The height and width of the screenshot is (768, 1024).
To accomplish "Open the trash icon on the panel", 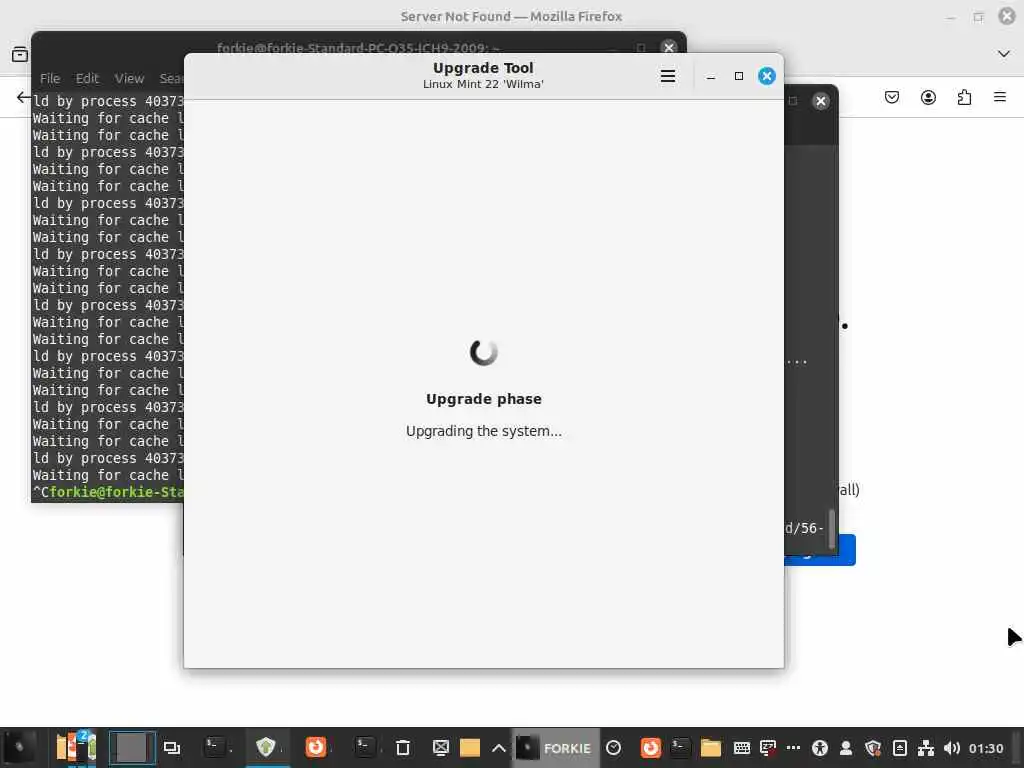I will 403,748.
